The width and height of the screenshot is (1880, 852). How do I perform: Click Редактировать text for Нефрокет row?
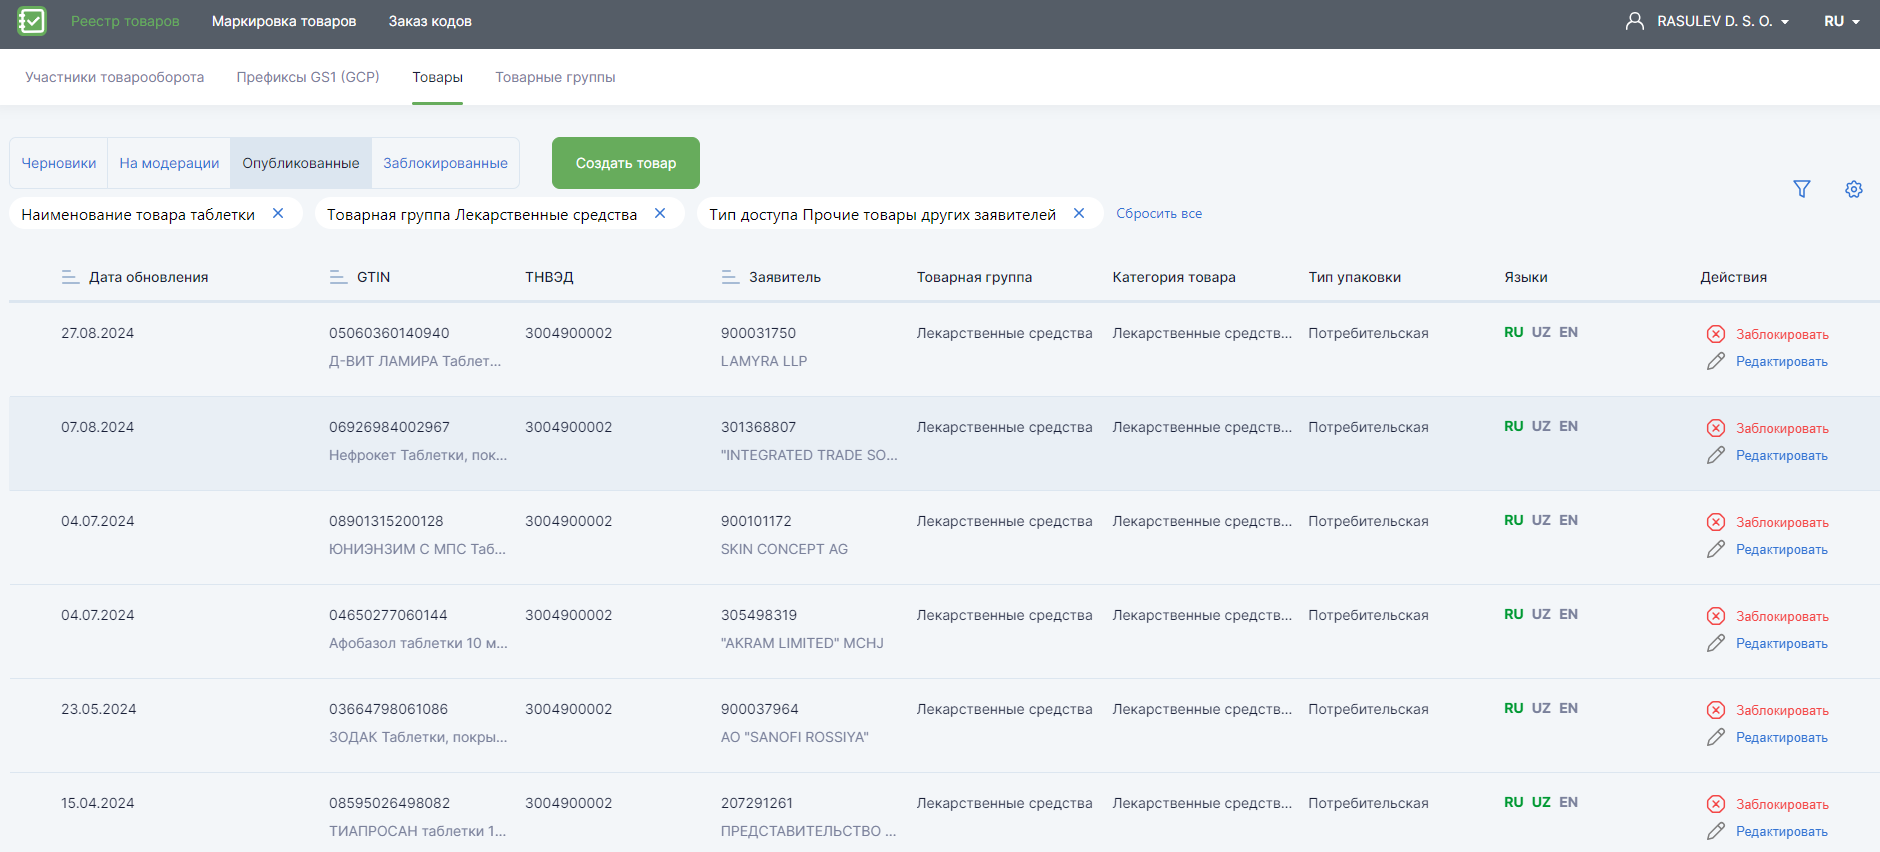coord(1782,455)
